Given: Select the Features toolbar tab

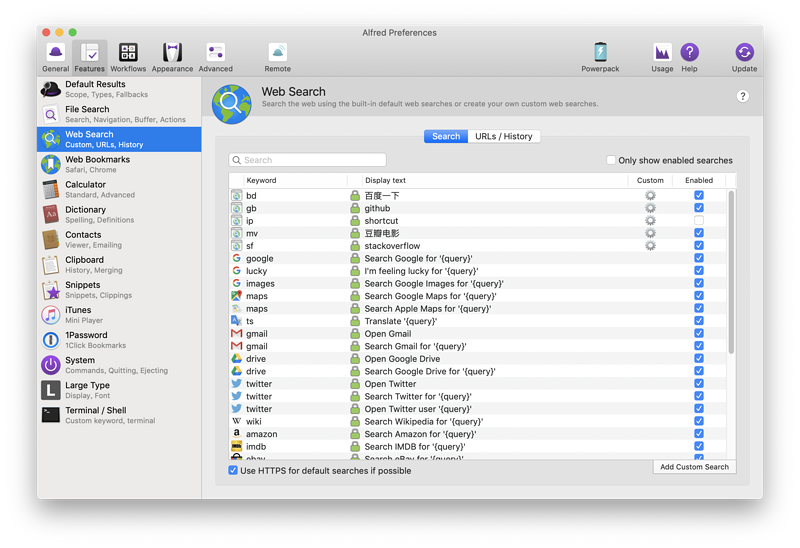Looking at the screenshot, I should [89, 57].
